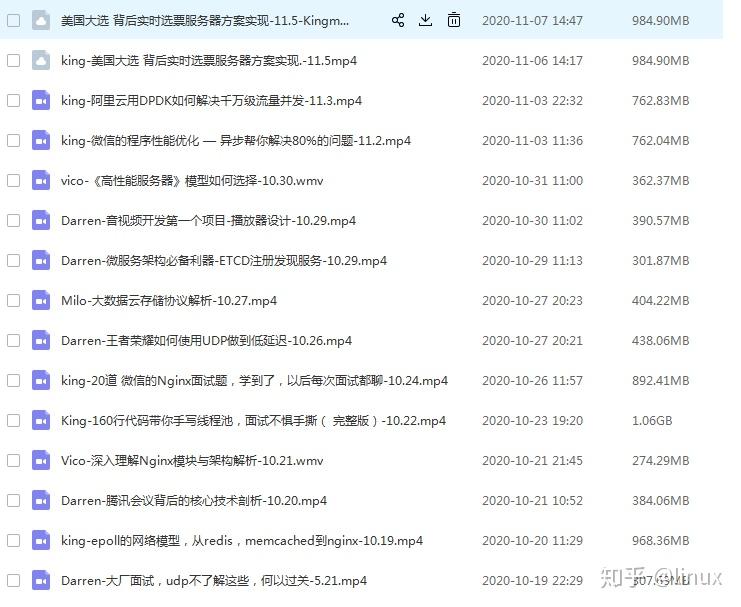Viewport: 741px width, 607px height.
Task: Open Darren-音视频开发第一个项目-播放器设计-10.29.mp4
Action: point(208,221)
